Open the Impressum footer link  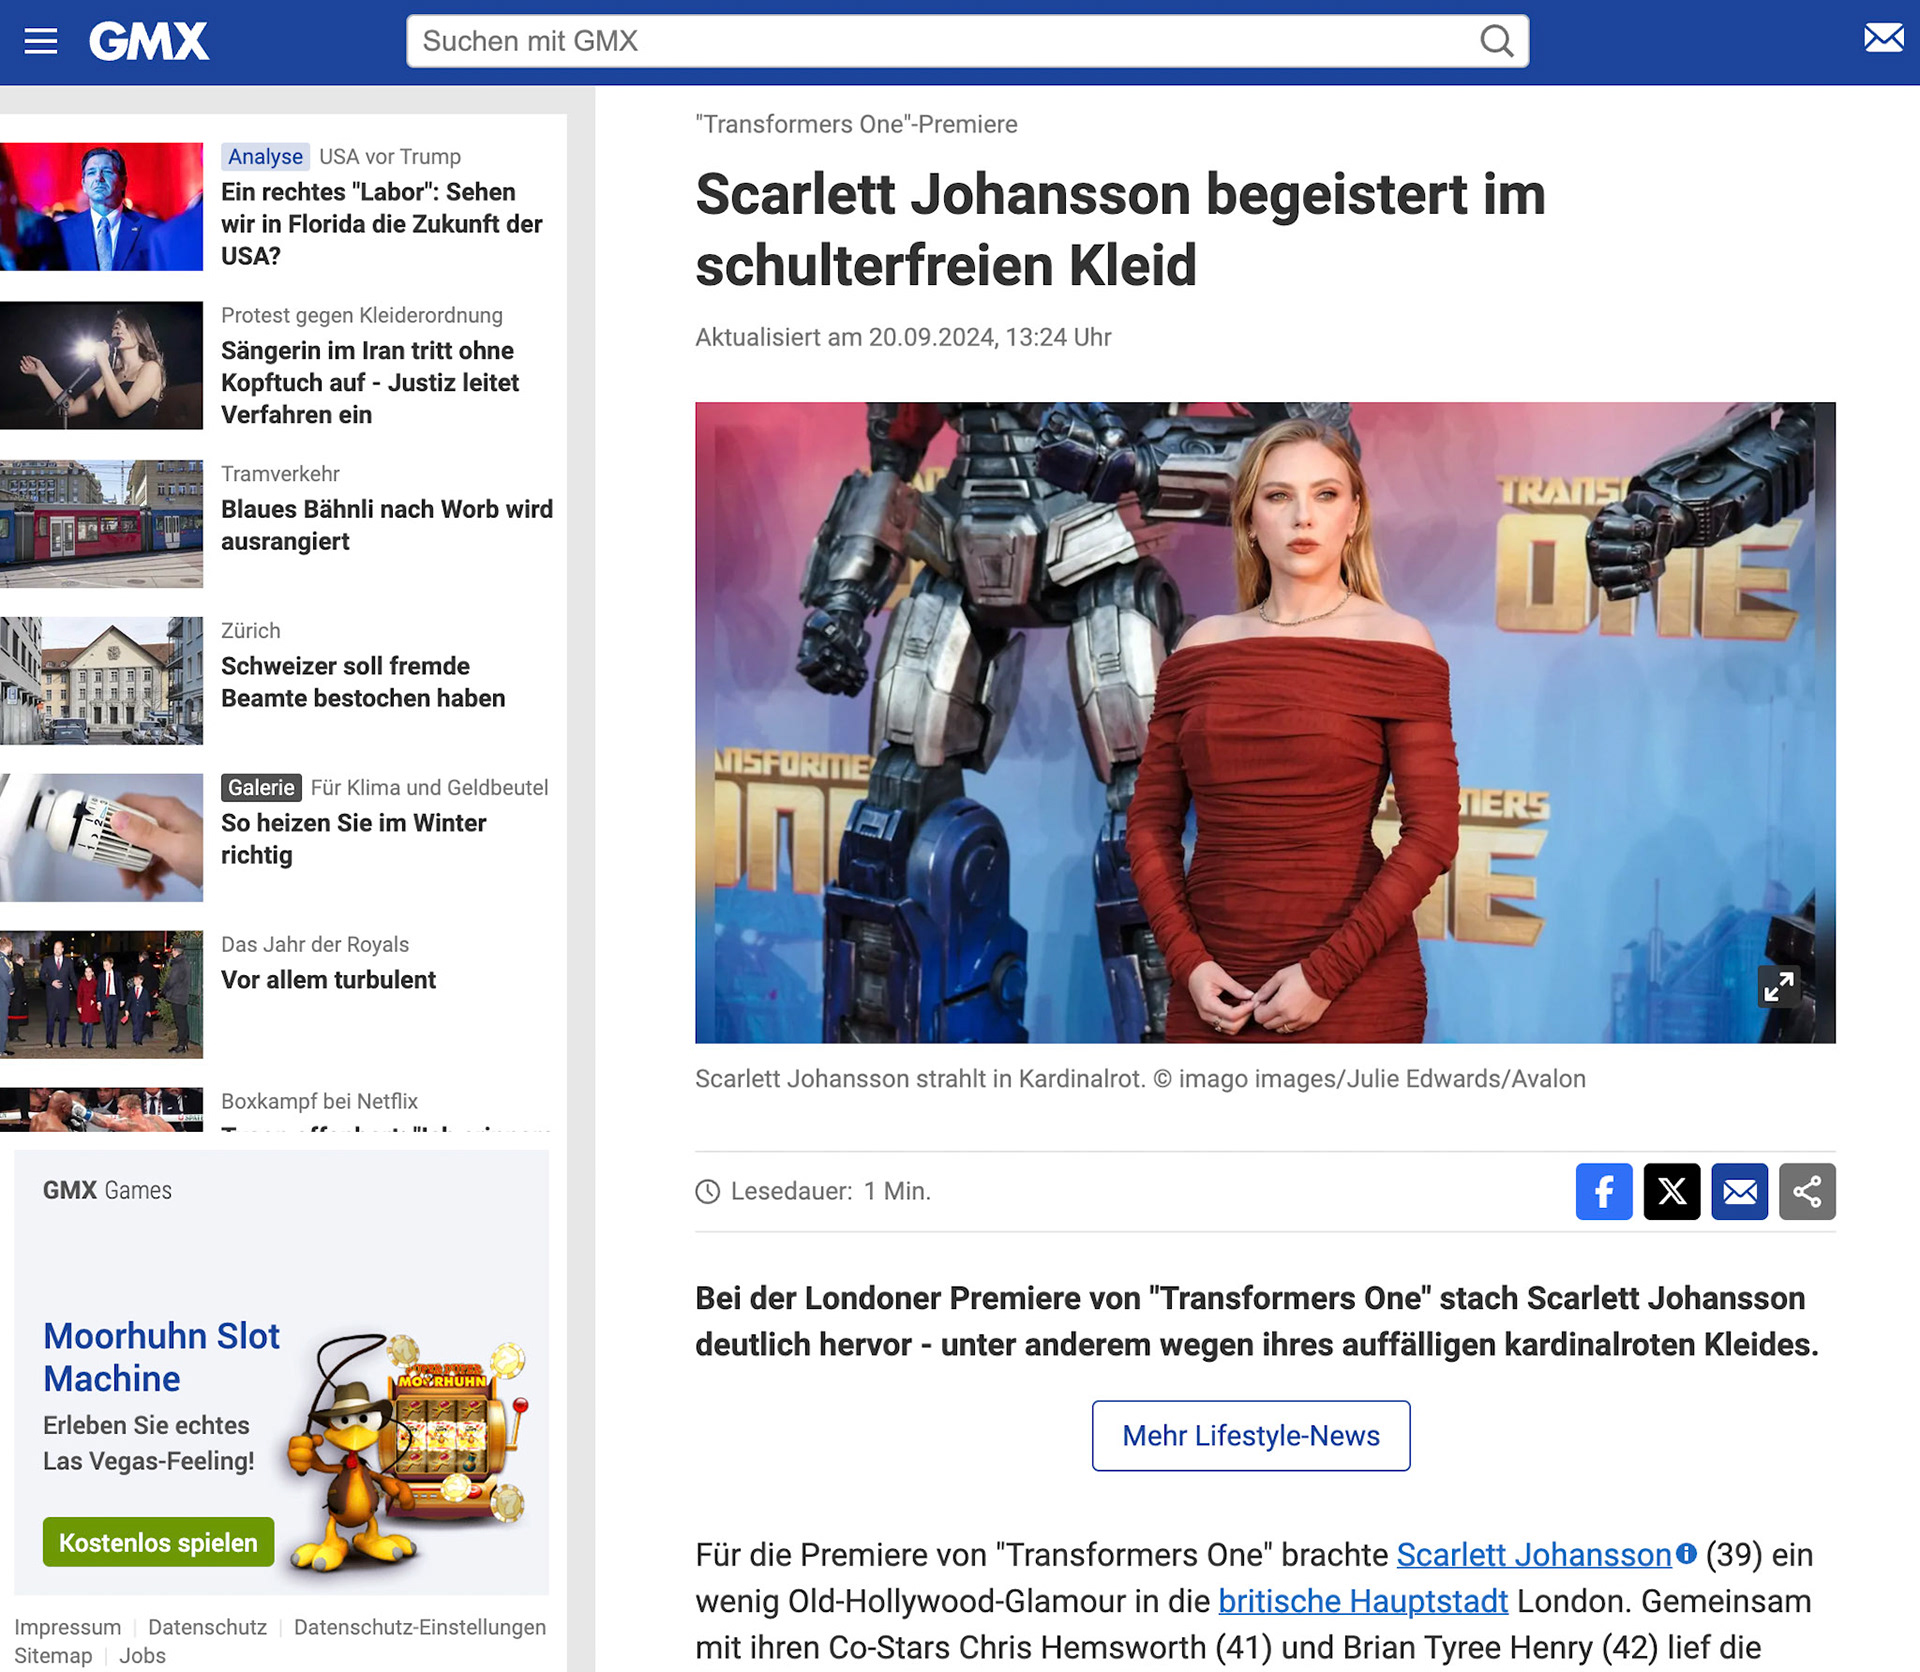pos(67,1627)
